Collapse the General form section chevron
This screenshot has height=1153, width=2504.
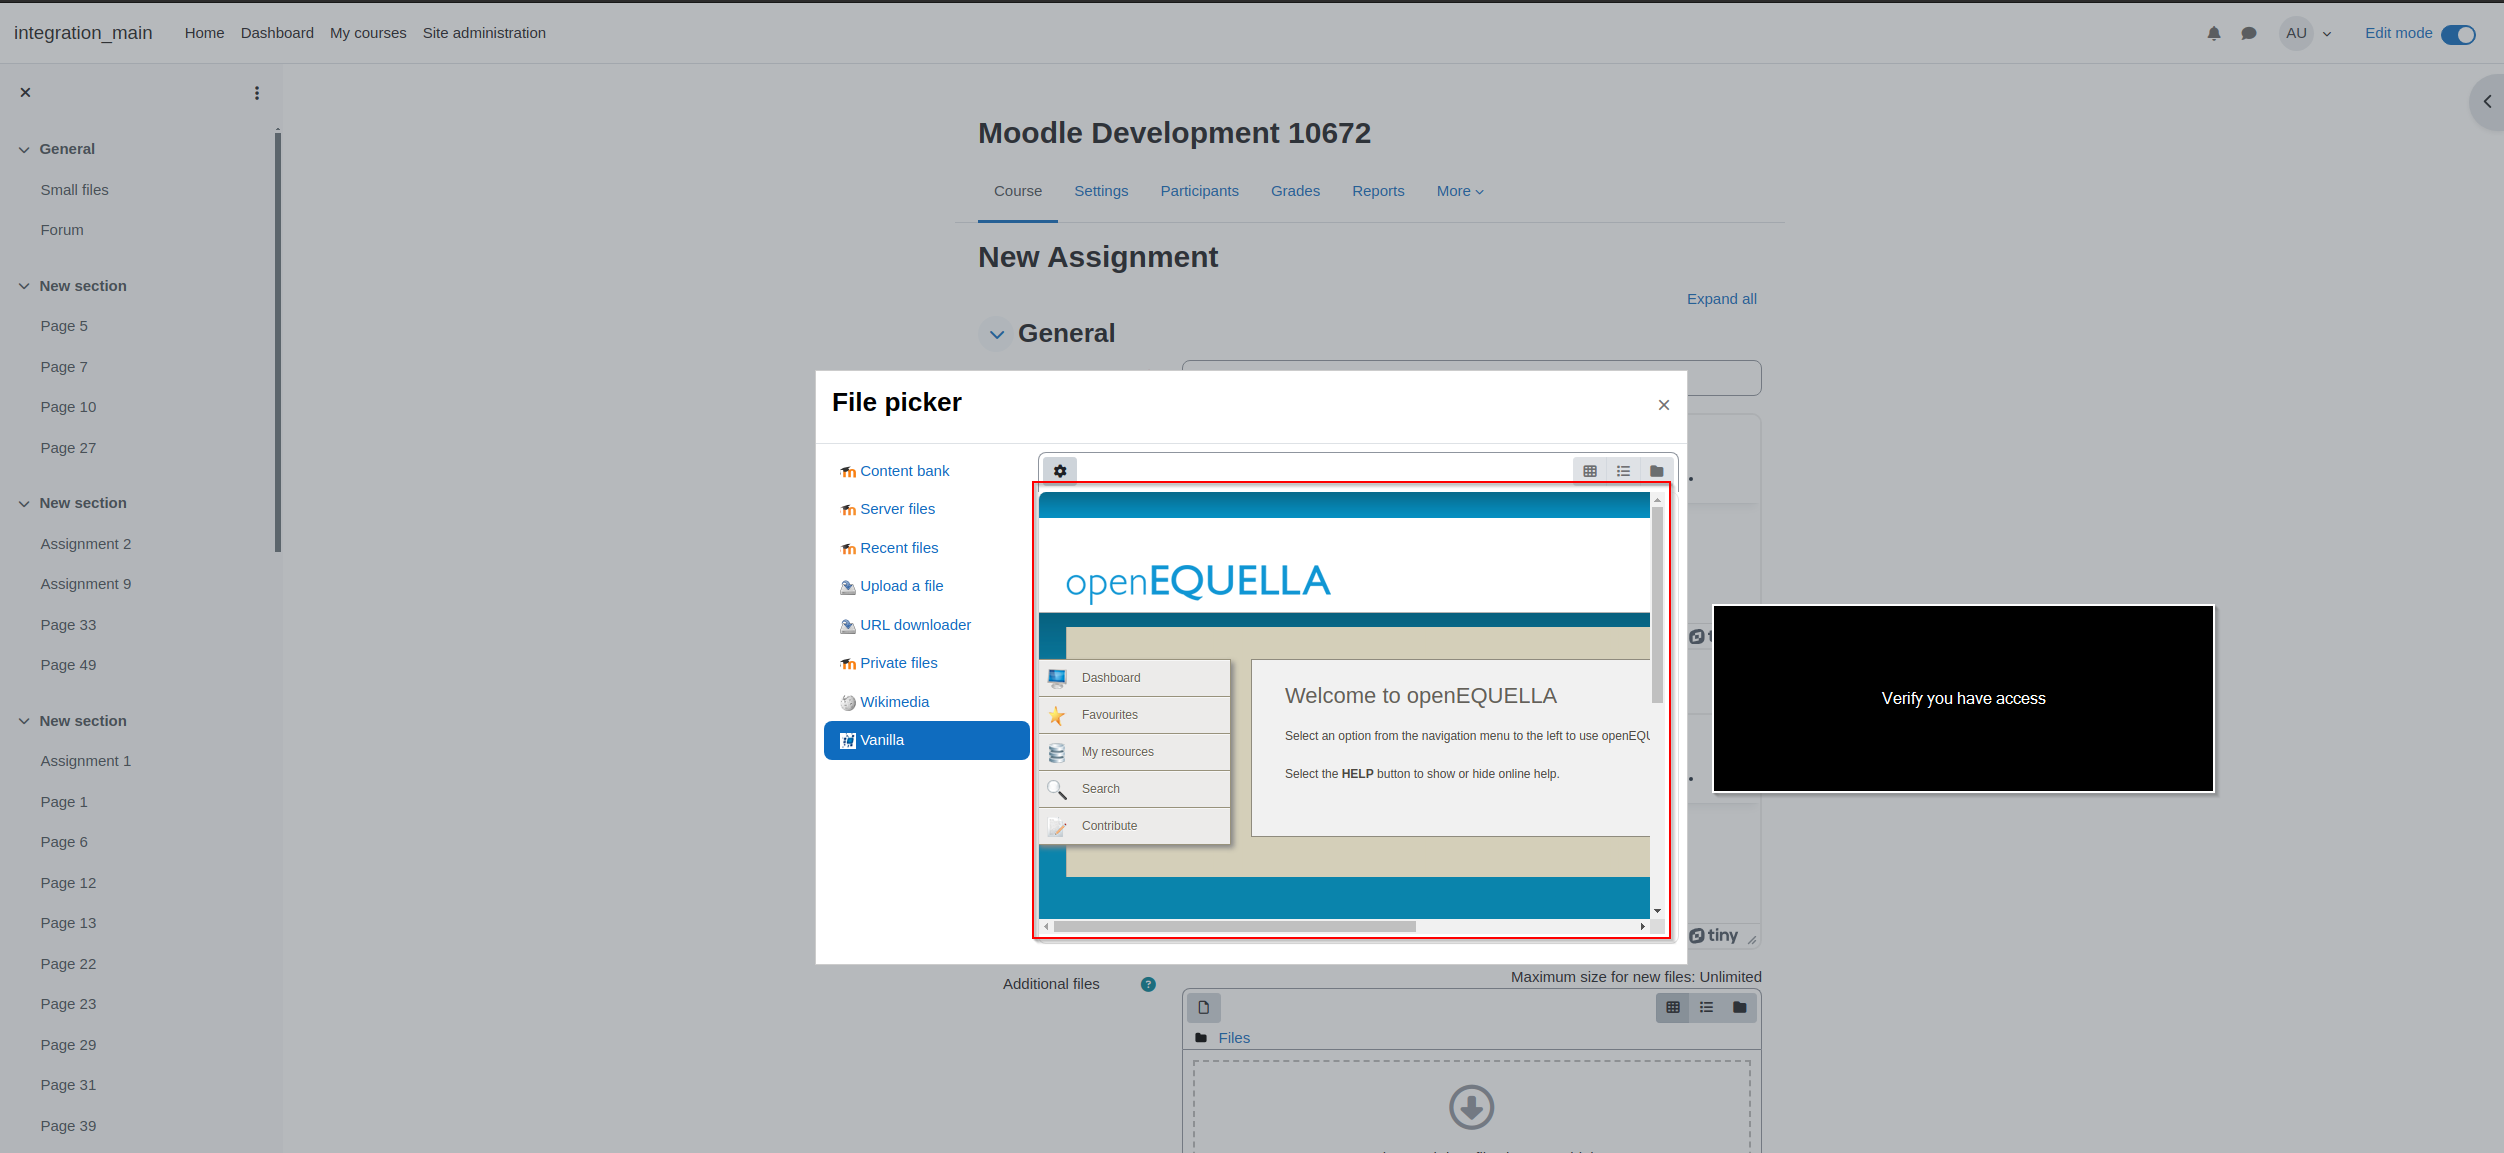(996, 334)
